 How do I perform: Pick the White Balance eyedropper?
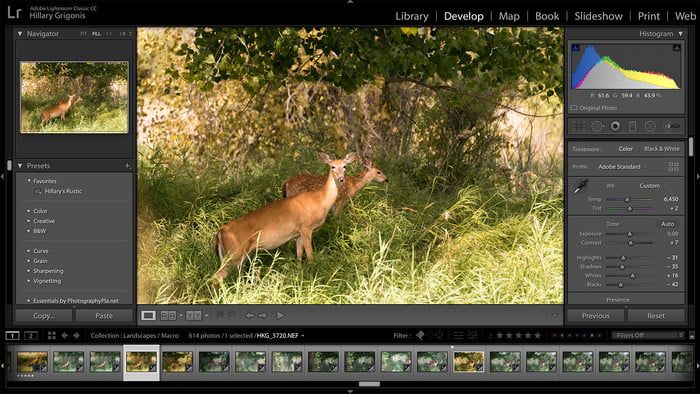tap(581, 187)
